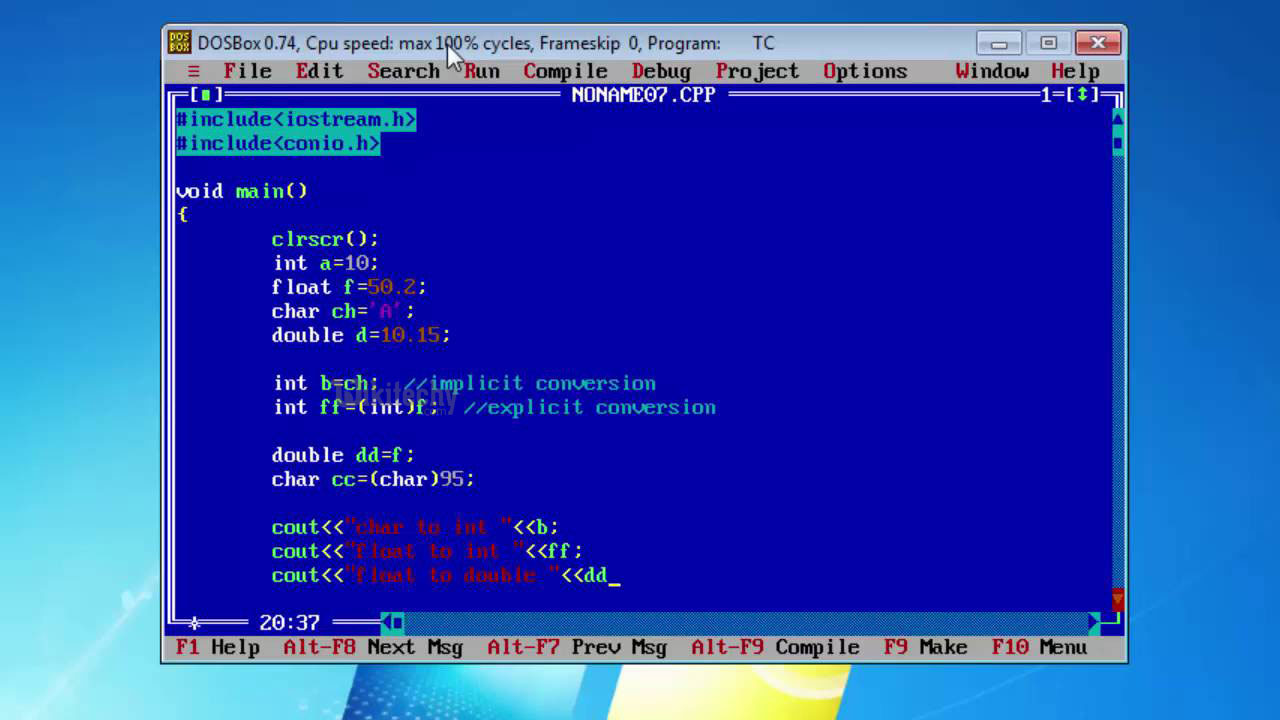Click the red scroll-down arrow at bottom right
The width and height of the screenshot is (1280, 720).
[1117, 599]
